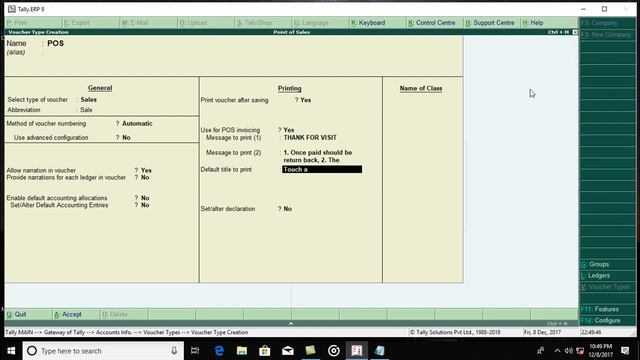The width and height of the screenshot is (640, 360).
Task: Click the Accept button
Action: pos(68,314)
